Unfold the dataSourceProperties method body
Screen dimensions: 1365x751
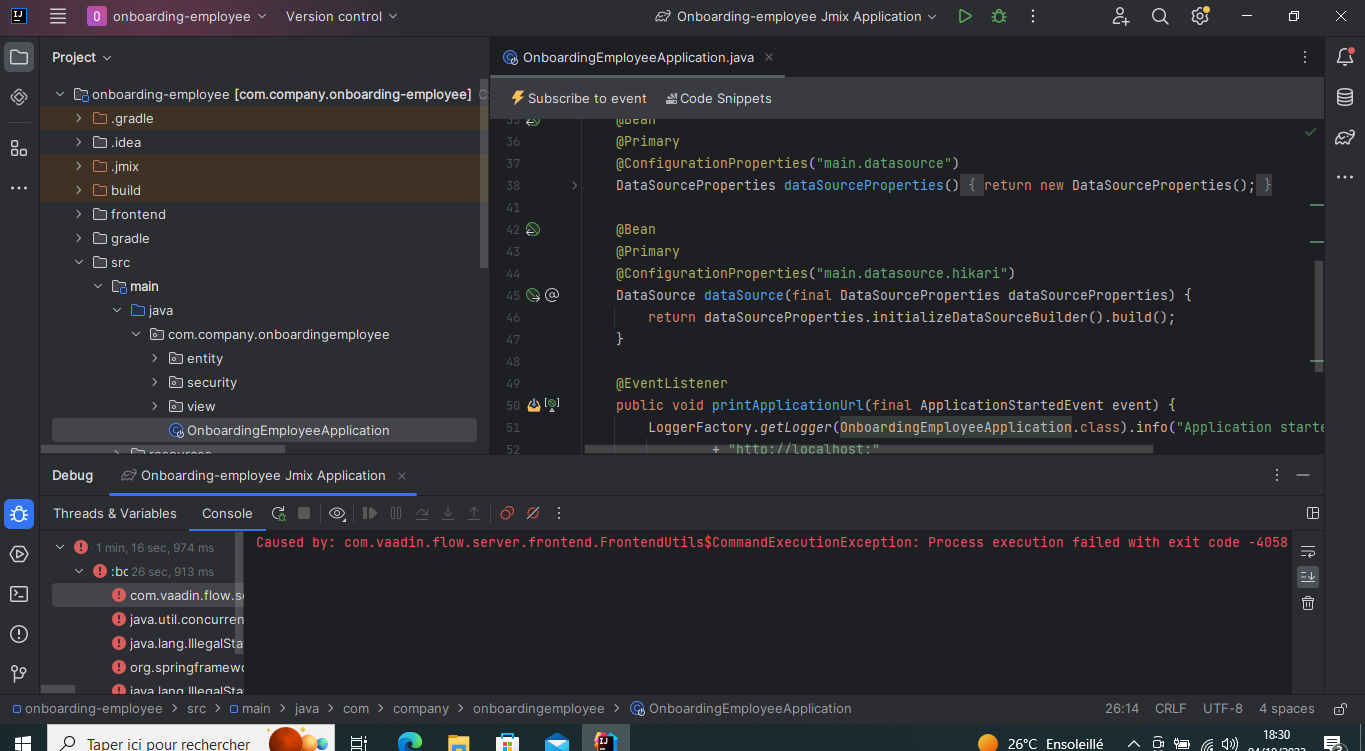[574, 185]
